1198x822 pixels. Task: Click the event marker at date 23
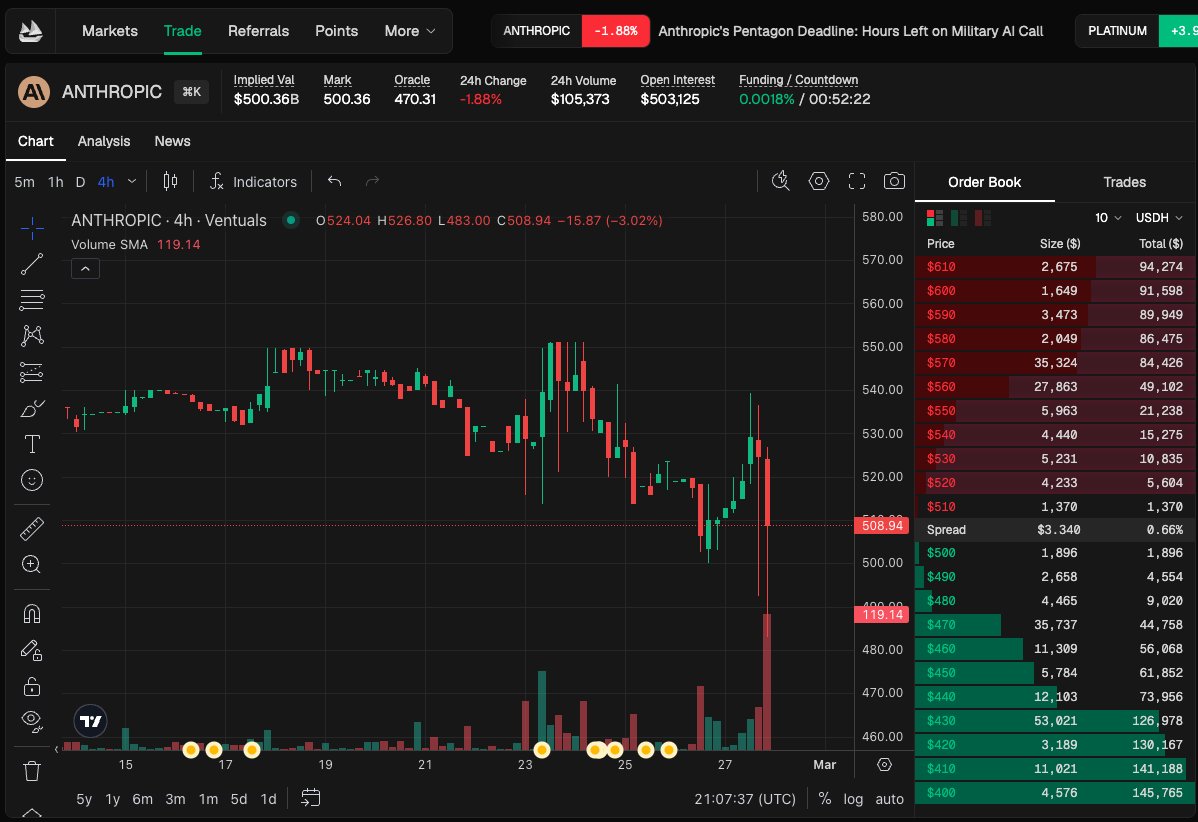click(x=542, y=750)
